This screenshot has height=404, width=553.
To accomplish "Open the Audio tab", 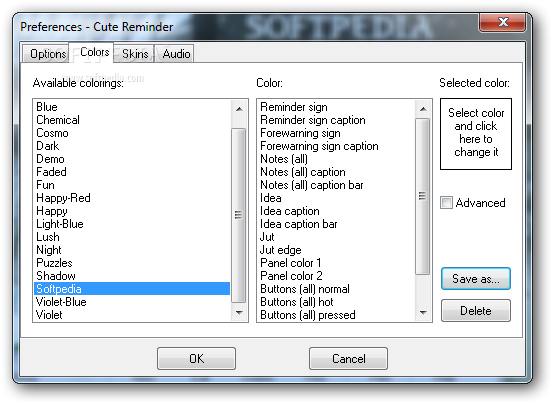I will pyautogui.click(x=175, y=54).
